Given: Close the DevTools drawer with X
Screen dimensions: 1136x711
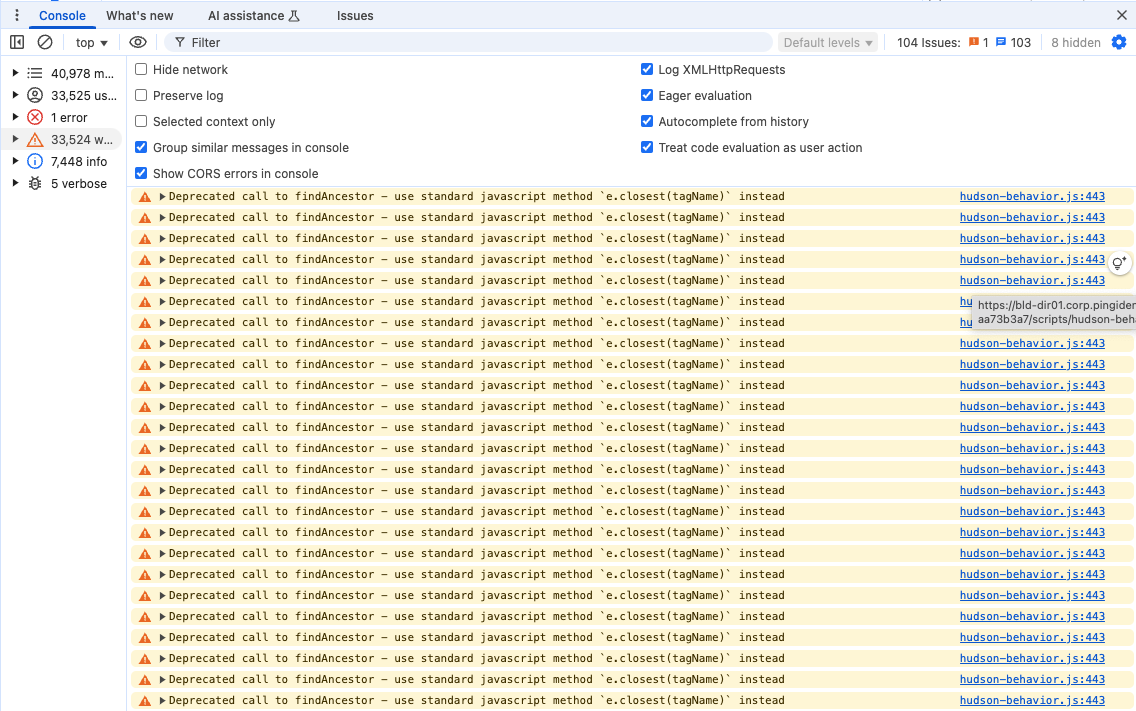Looking at the screenshot, I should click(x=1121, y=15).
